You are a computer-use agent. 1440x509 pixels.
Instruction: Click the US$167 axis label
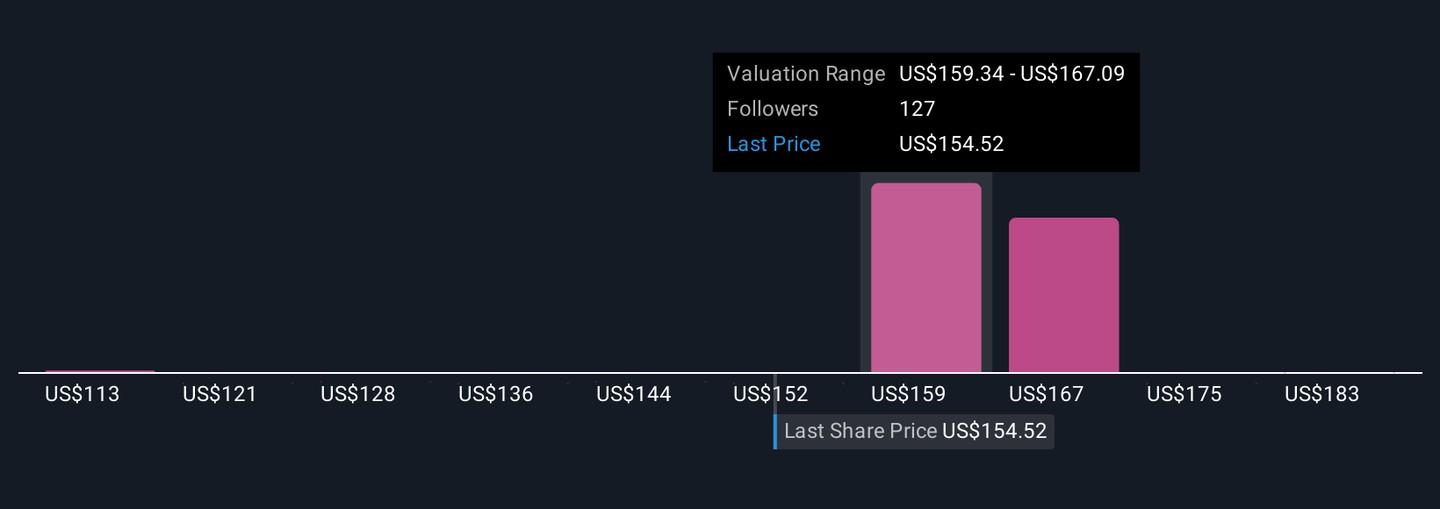coord(1046,394)
